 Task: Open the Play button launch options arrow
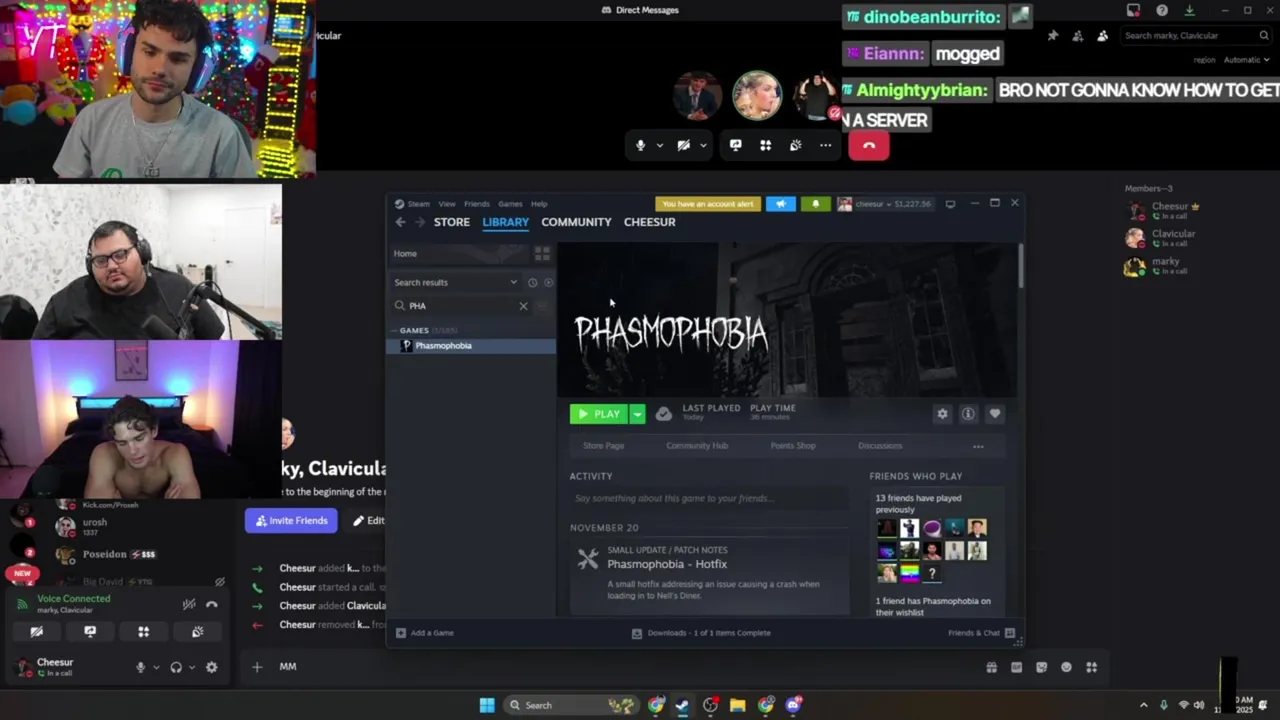tap(637, 414)
